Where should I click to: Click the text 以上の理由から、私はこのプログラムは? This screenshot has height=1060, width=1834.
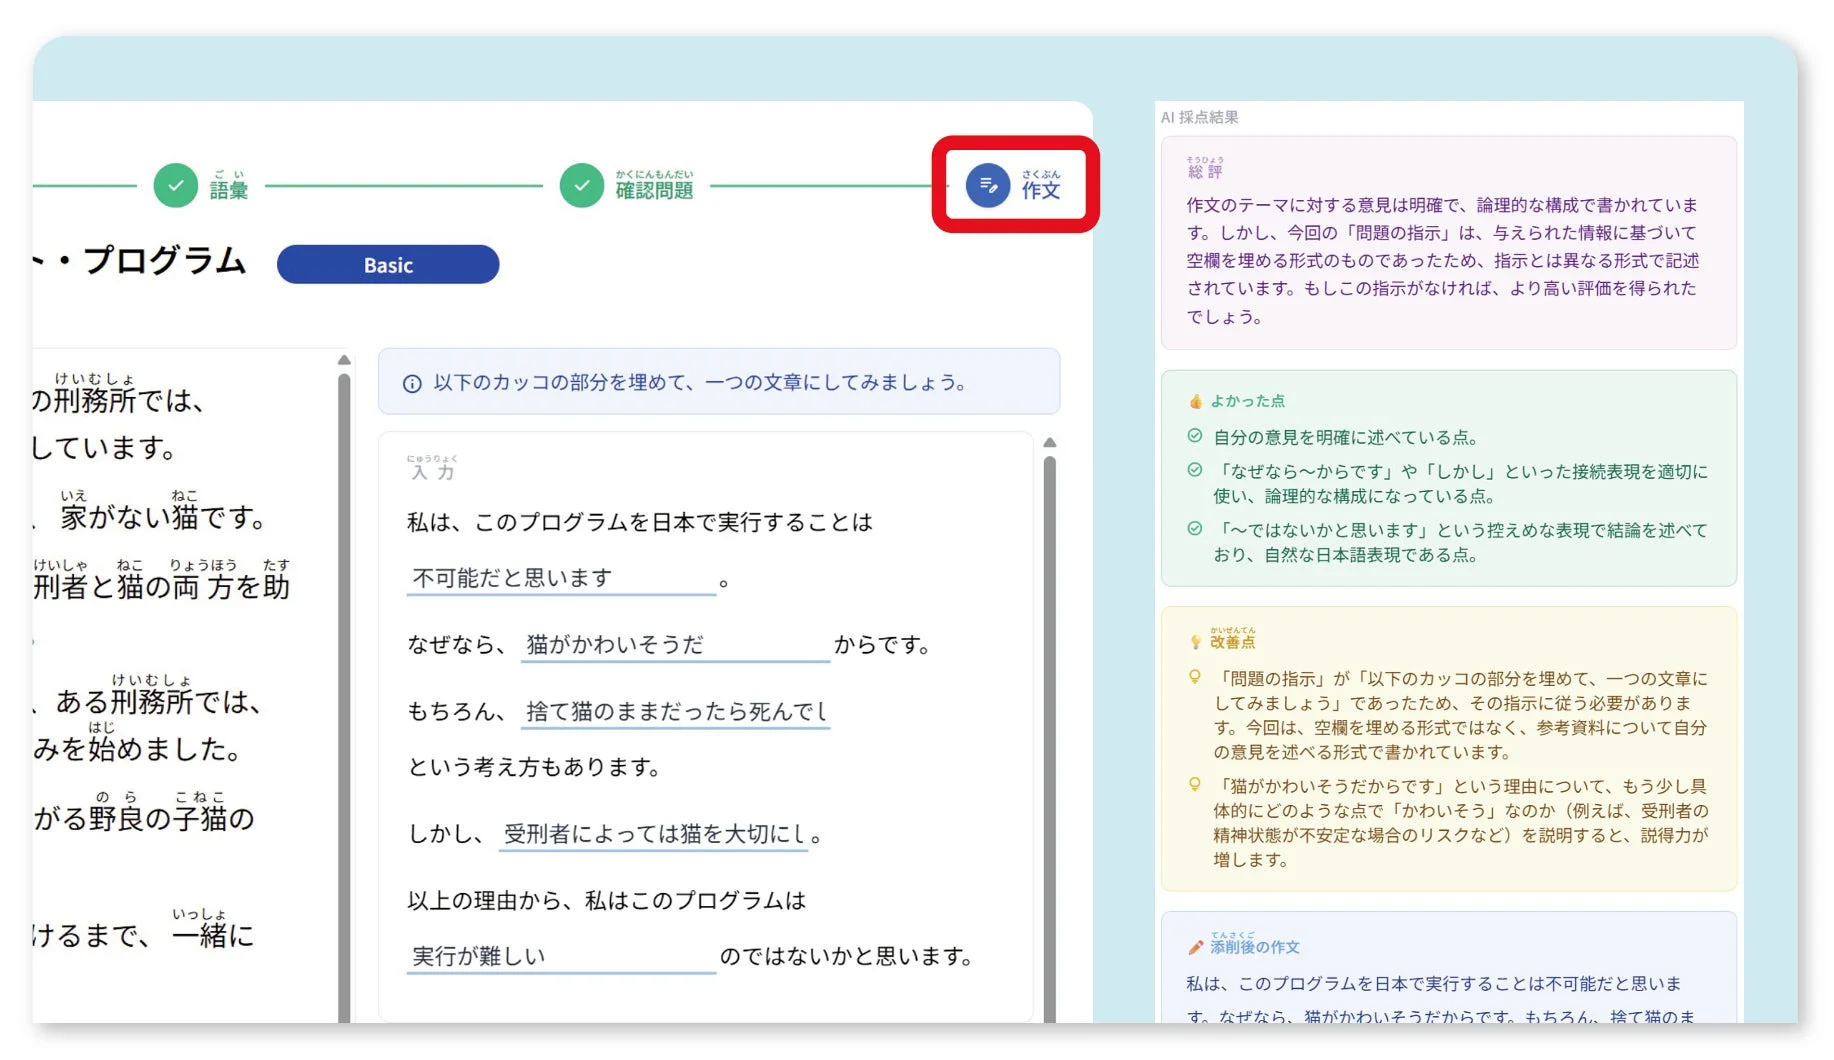coord(606,901)
